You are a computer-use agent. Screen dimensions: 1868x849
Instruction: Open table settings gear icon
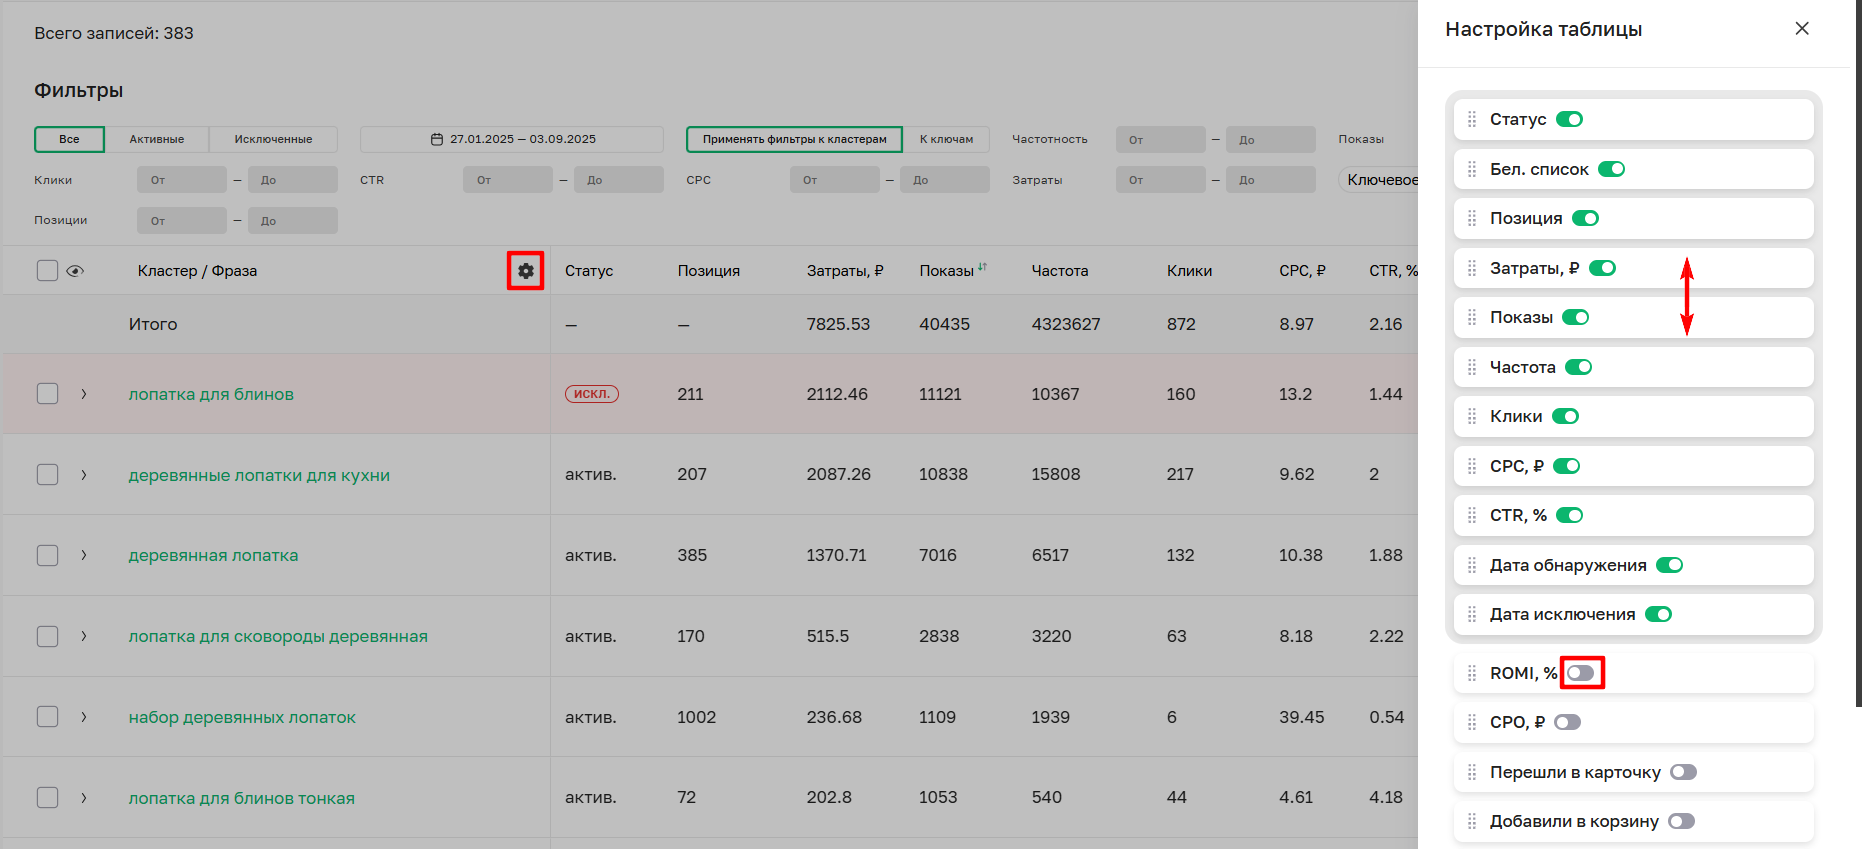tap(525, 271)
